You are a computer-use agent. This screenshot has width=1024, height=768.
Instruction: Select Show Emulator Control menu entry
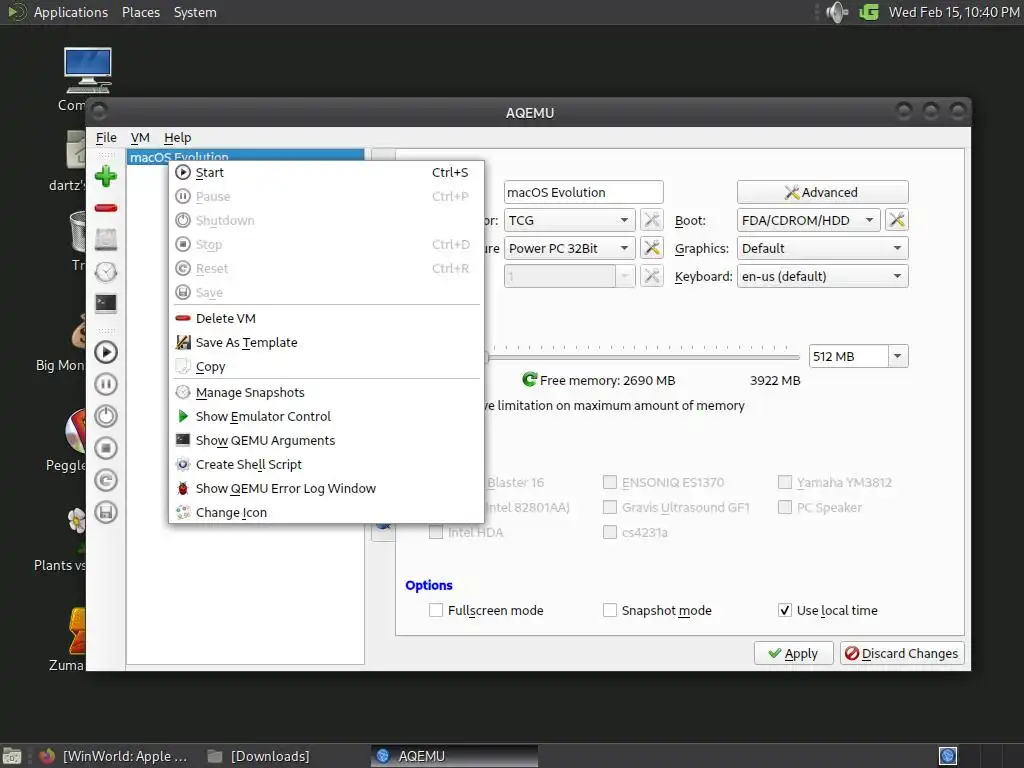(326, 417)
